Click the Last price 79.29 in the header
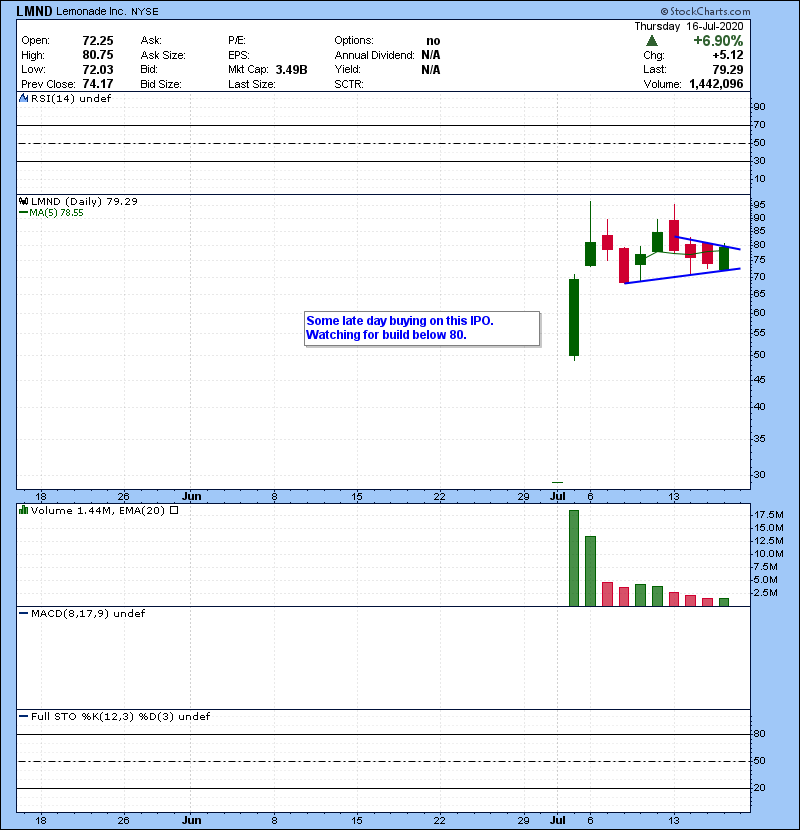The height and width of the screenshot is (830, 800). pos(728,69)
